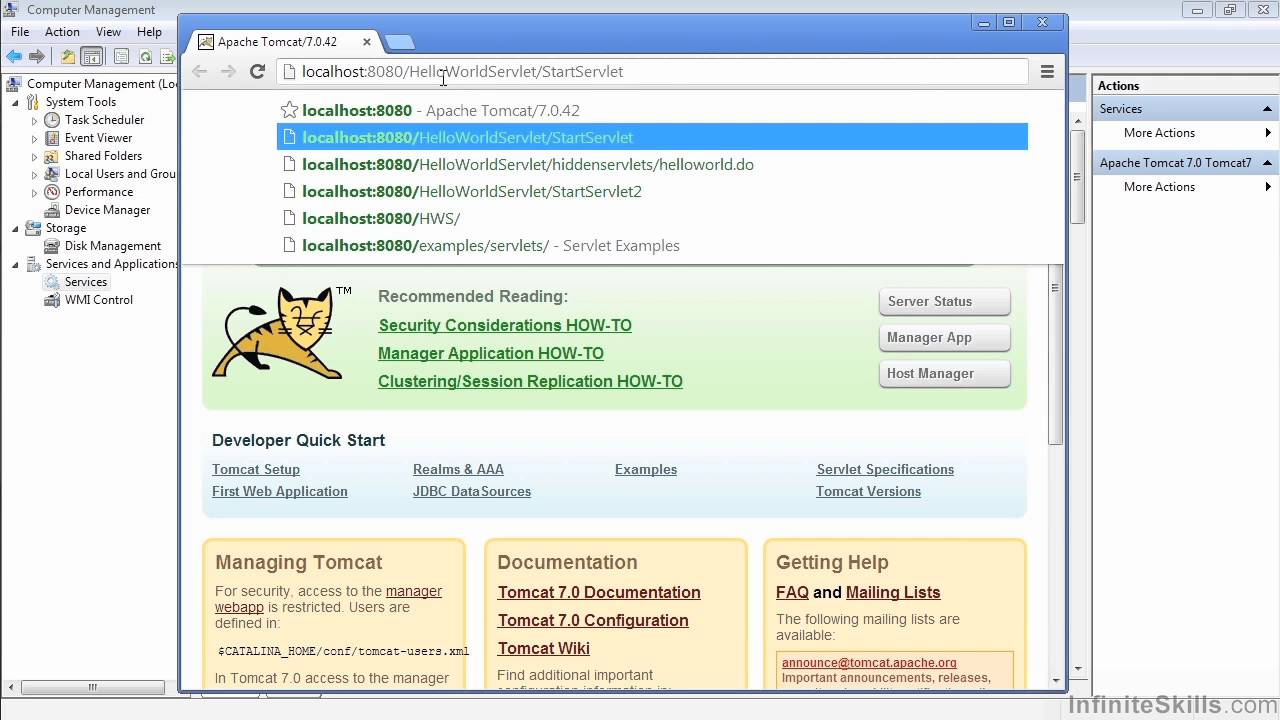Close the Apache Tomcat/7.0.42 browser tab

point(367,42)
